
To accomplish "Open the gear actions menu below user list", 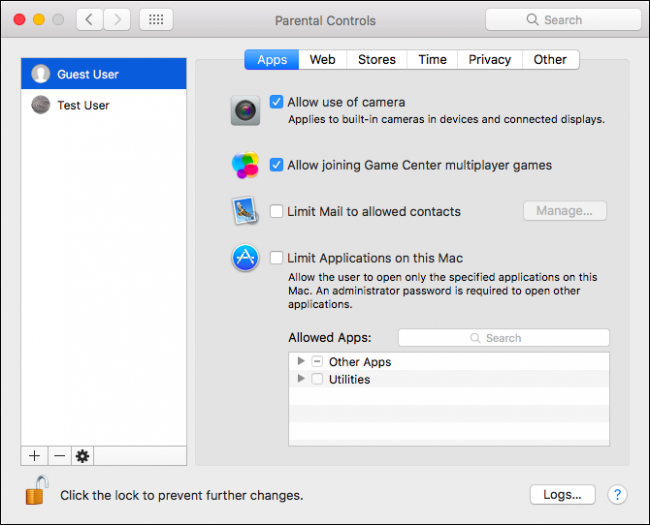I will point(82,456).
